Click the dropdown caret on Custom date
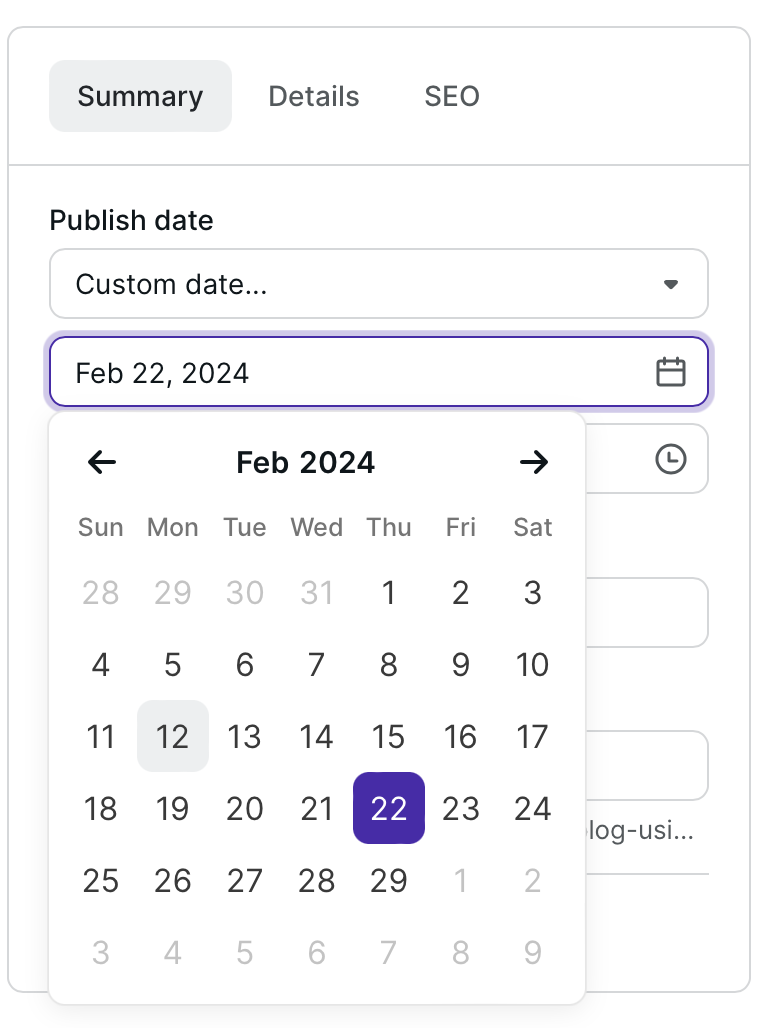Screen dimensions: 784x1028 671,284
